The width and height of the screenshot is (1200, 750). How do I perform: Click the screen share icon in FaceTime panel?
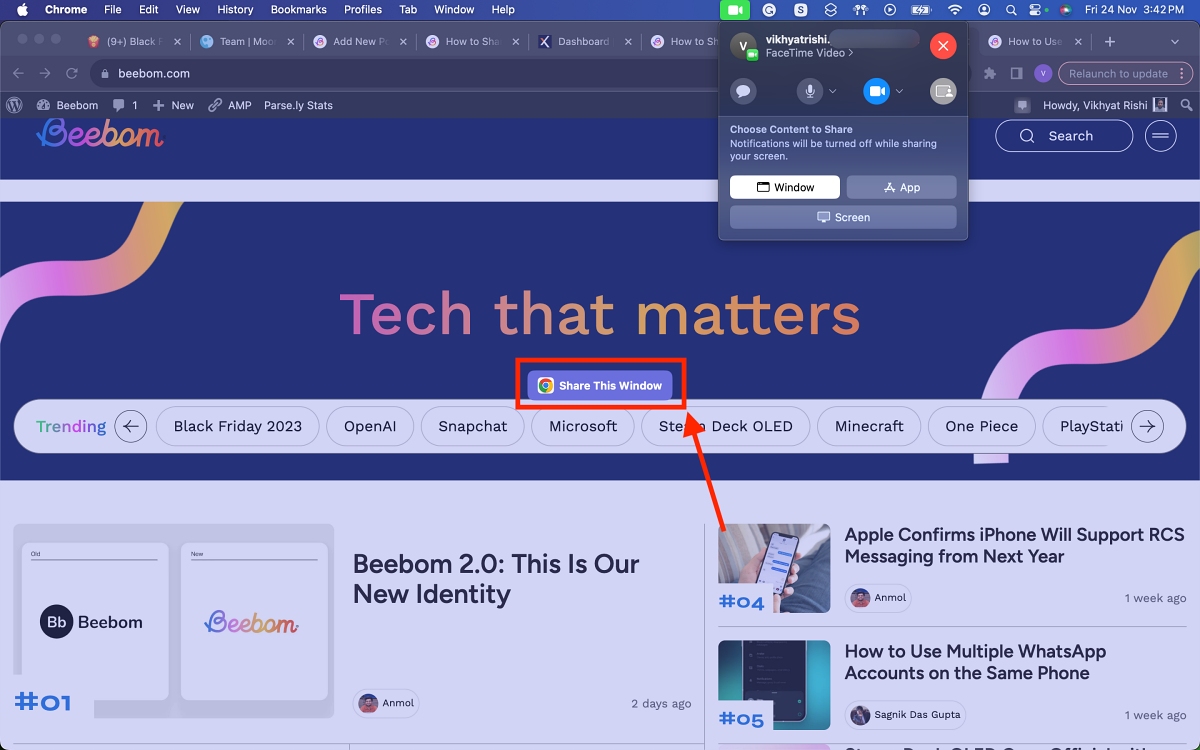(x=943, y=91)
